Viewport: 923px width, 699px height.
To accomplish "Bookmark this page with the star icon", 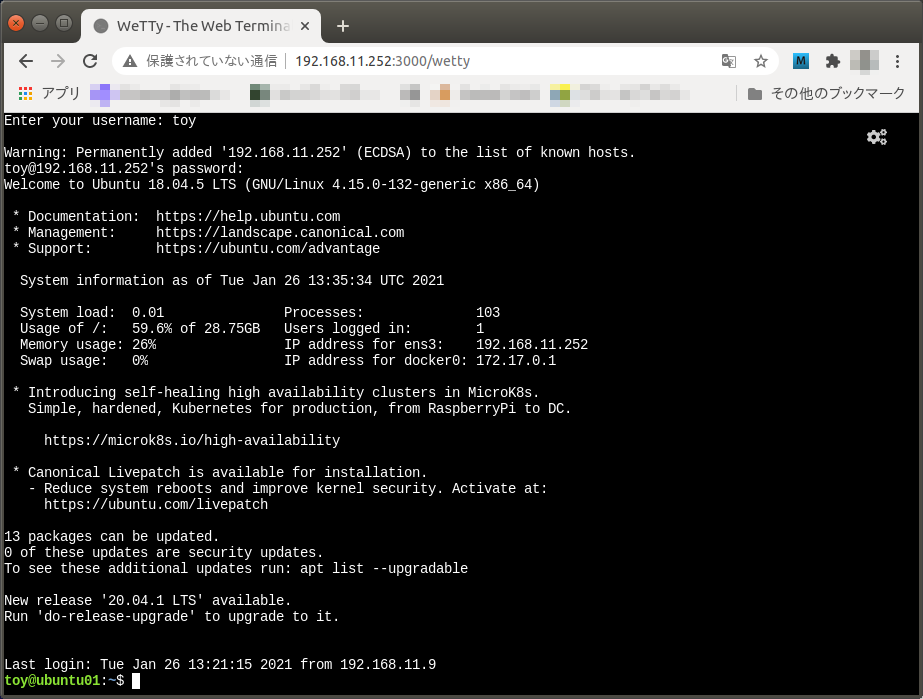I will tap(761, 61).
